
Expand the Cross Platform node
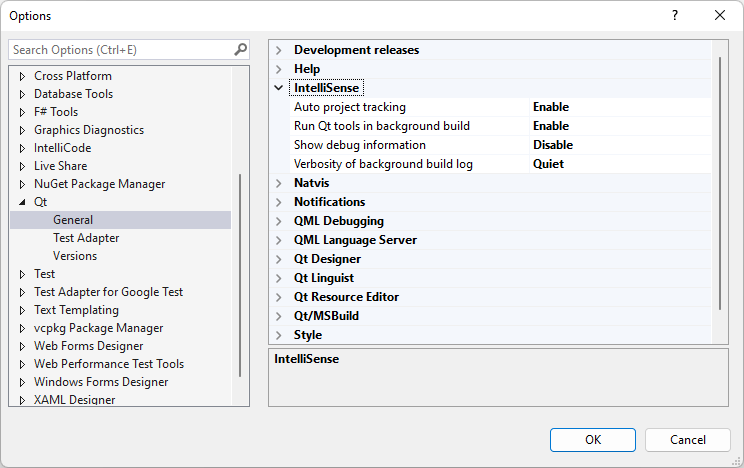click(x=22, y=76)
